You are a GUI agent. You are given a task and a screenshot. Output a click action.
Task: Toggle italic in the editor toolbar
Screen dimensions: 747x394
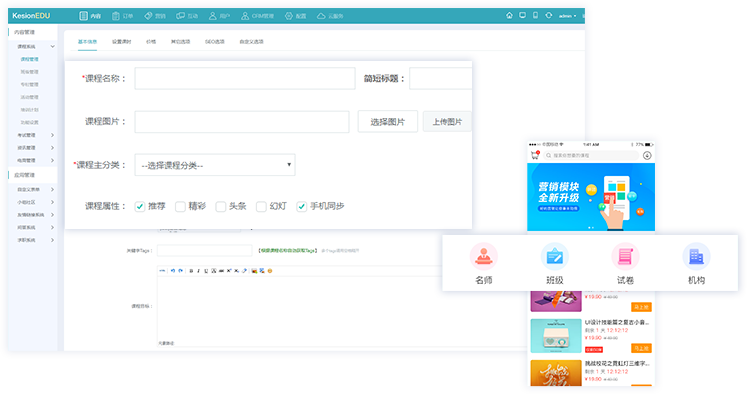199,271
